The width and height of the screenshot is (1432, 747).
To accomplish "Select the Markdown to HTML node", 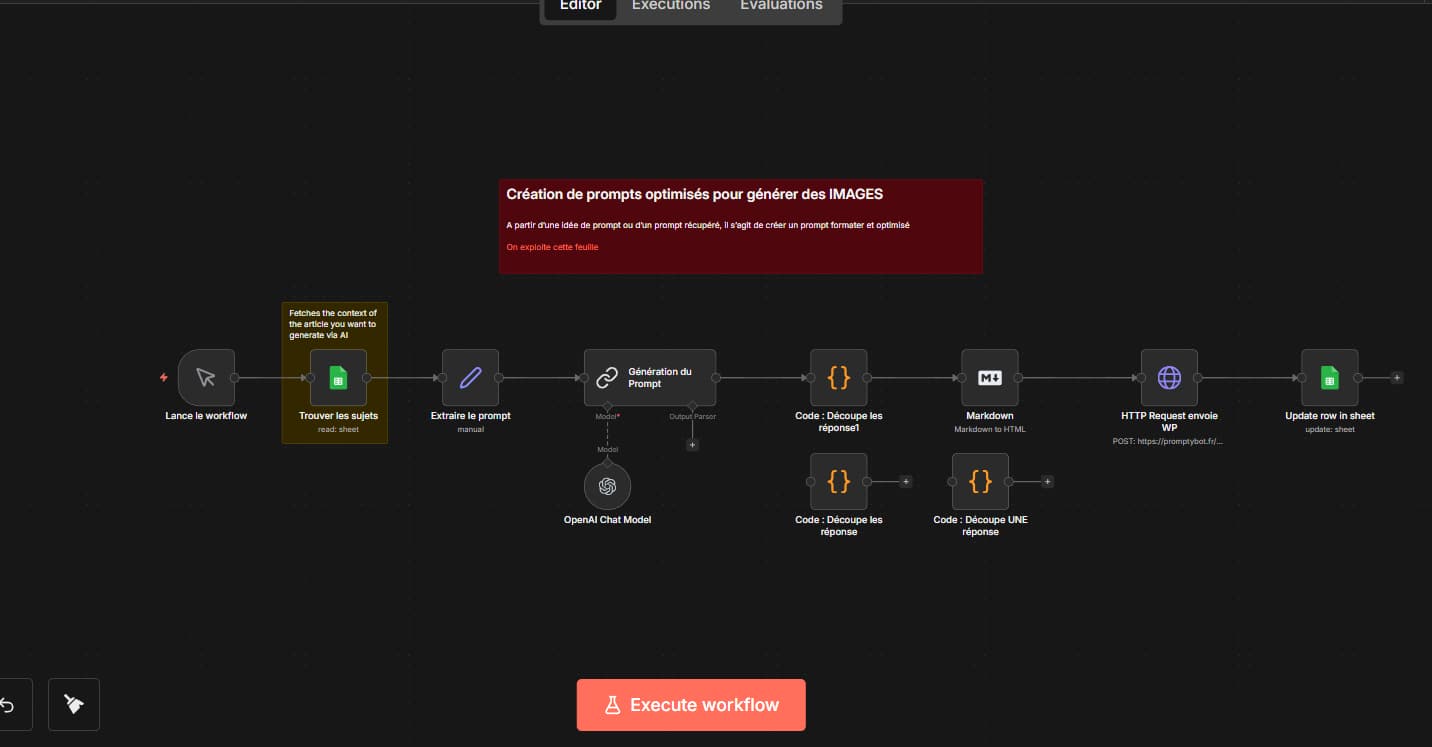I will [x=989, y=378].
